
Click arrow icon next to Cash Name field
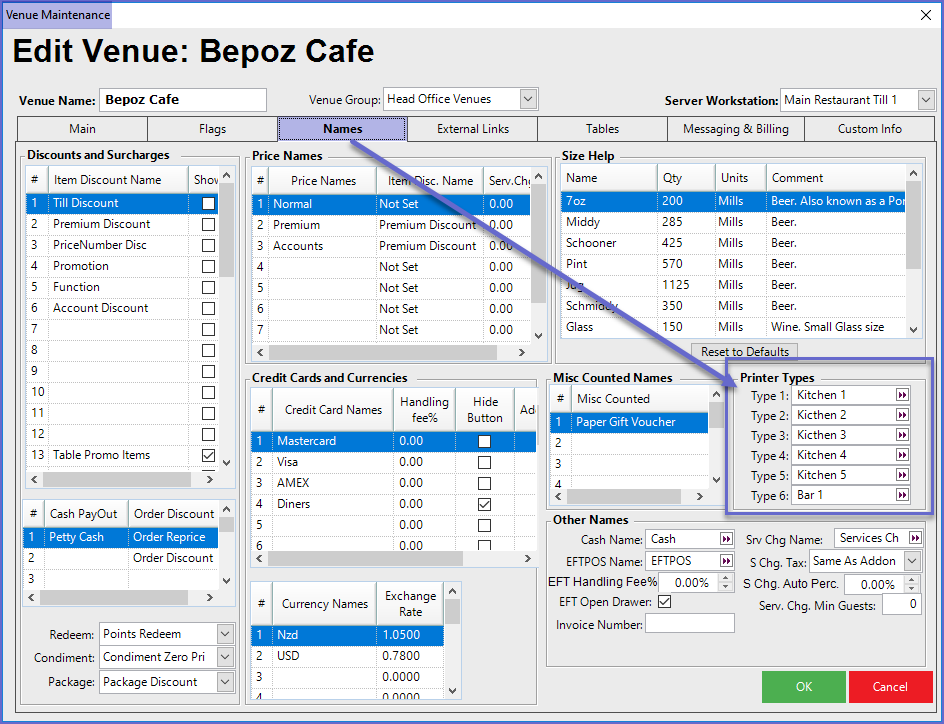725,540
